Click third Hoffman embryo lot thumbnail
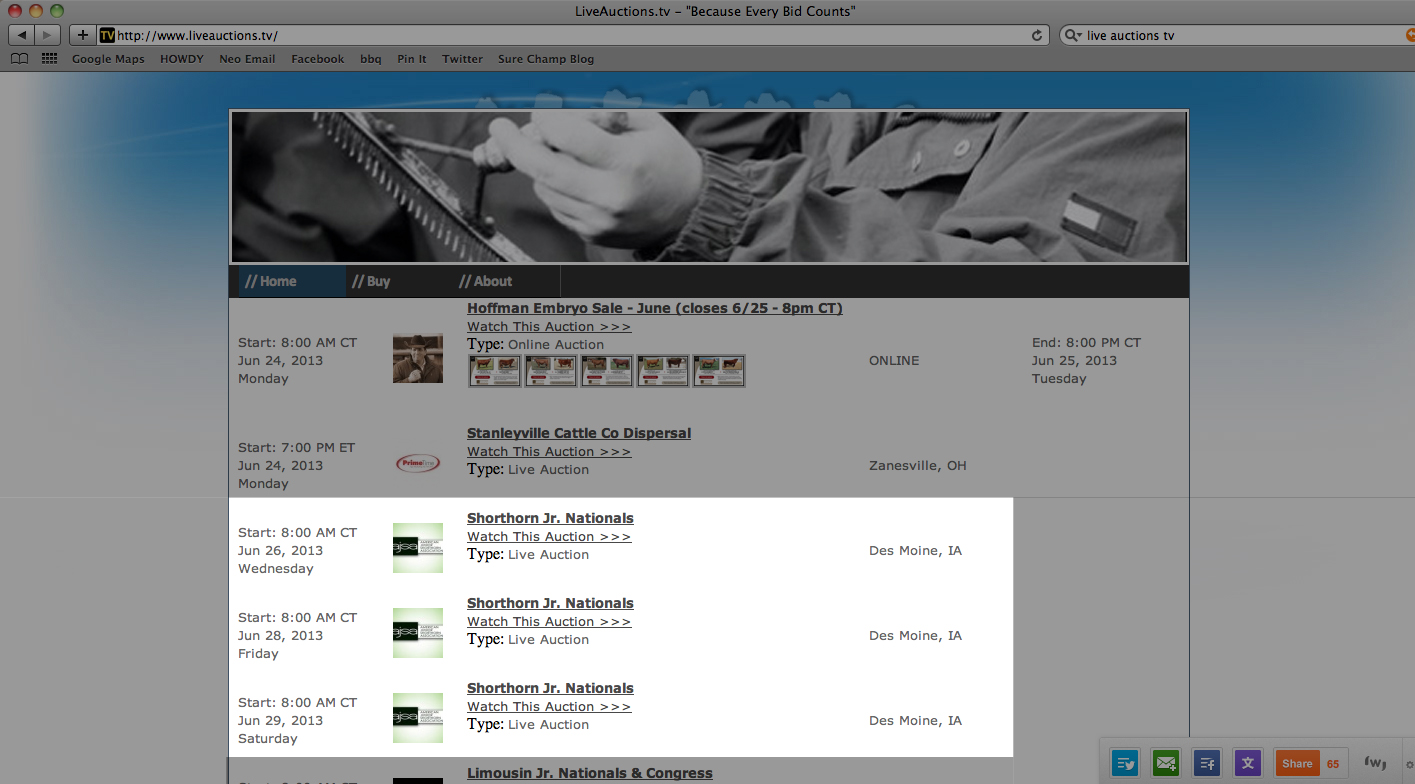The image size is (1415, 784). pos(607,370)
